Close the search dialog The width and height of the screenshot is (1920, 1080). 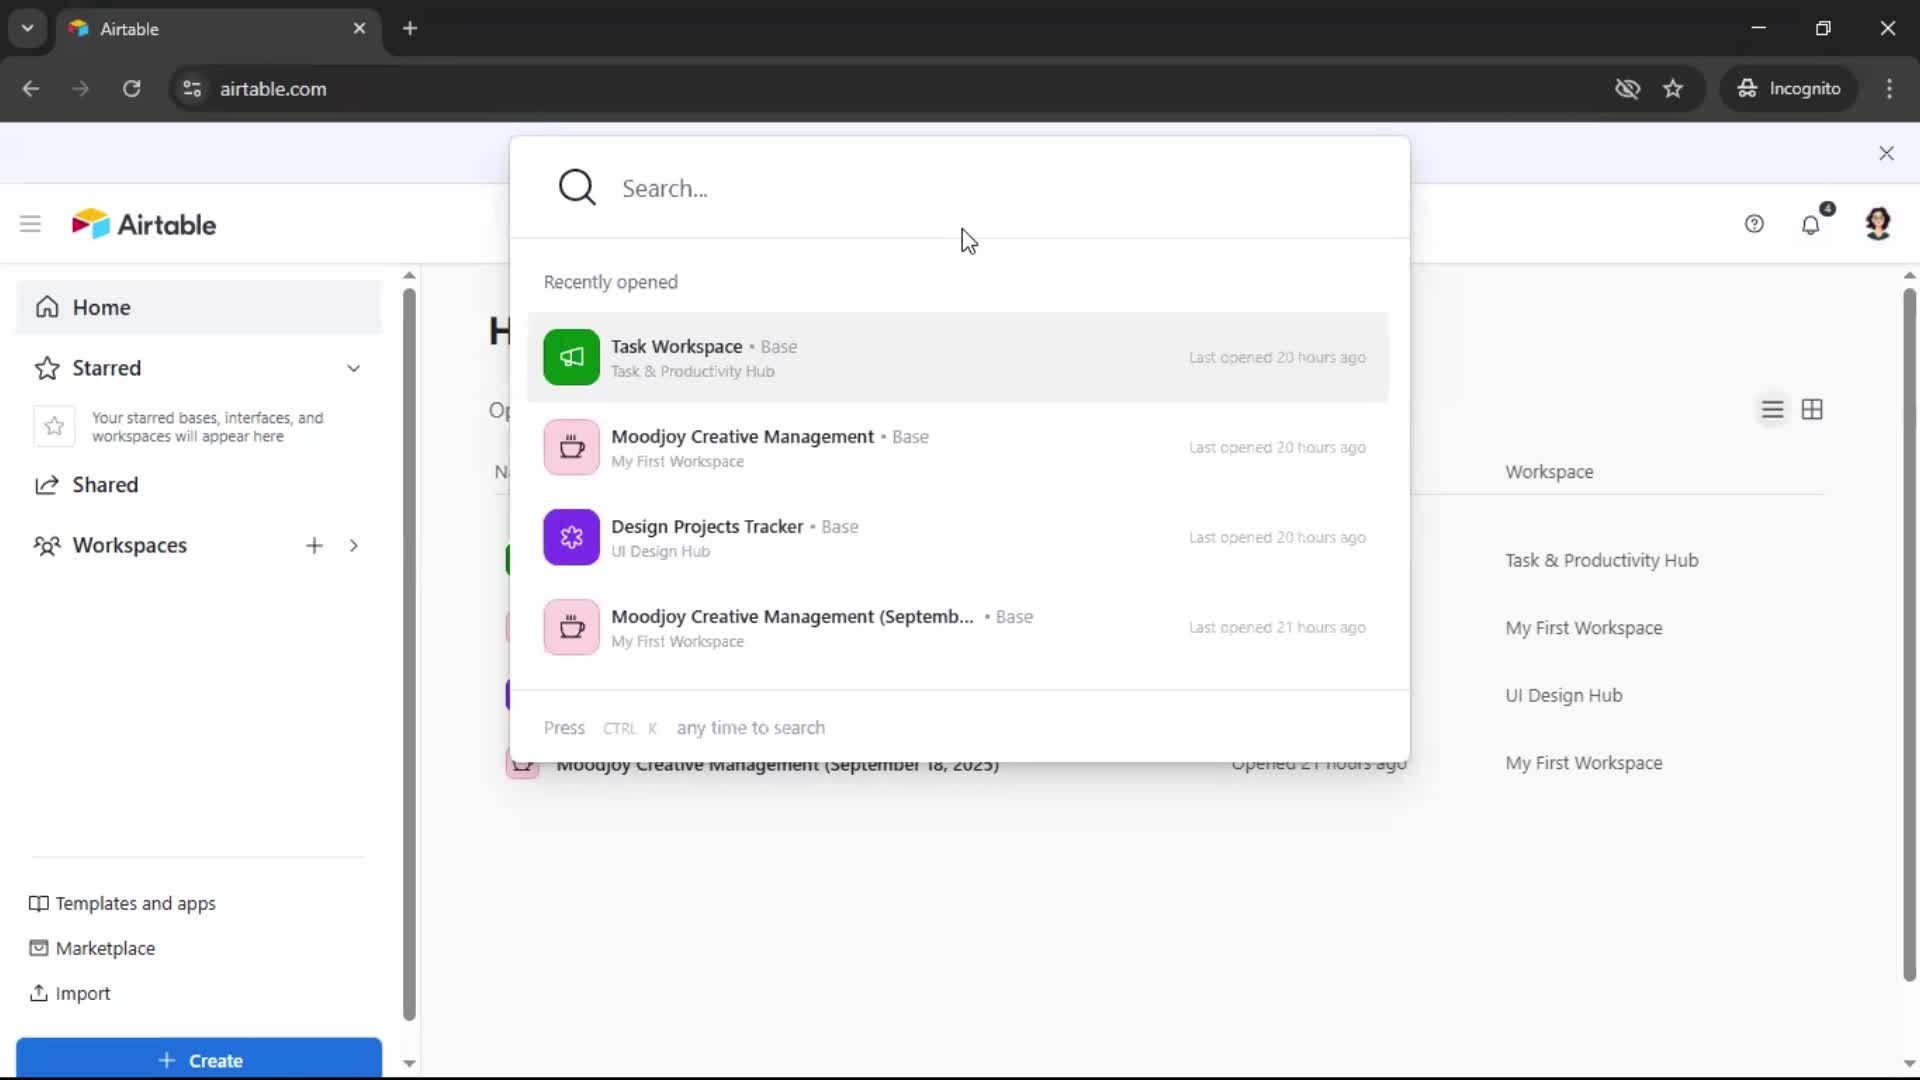coord(1886,153)
